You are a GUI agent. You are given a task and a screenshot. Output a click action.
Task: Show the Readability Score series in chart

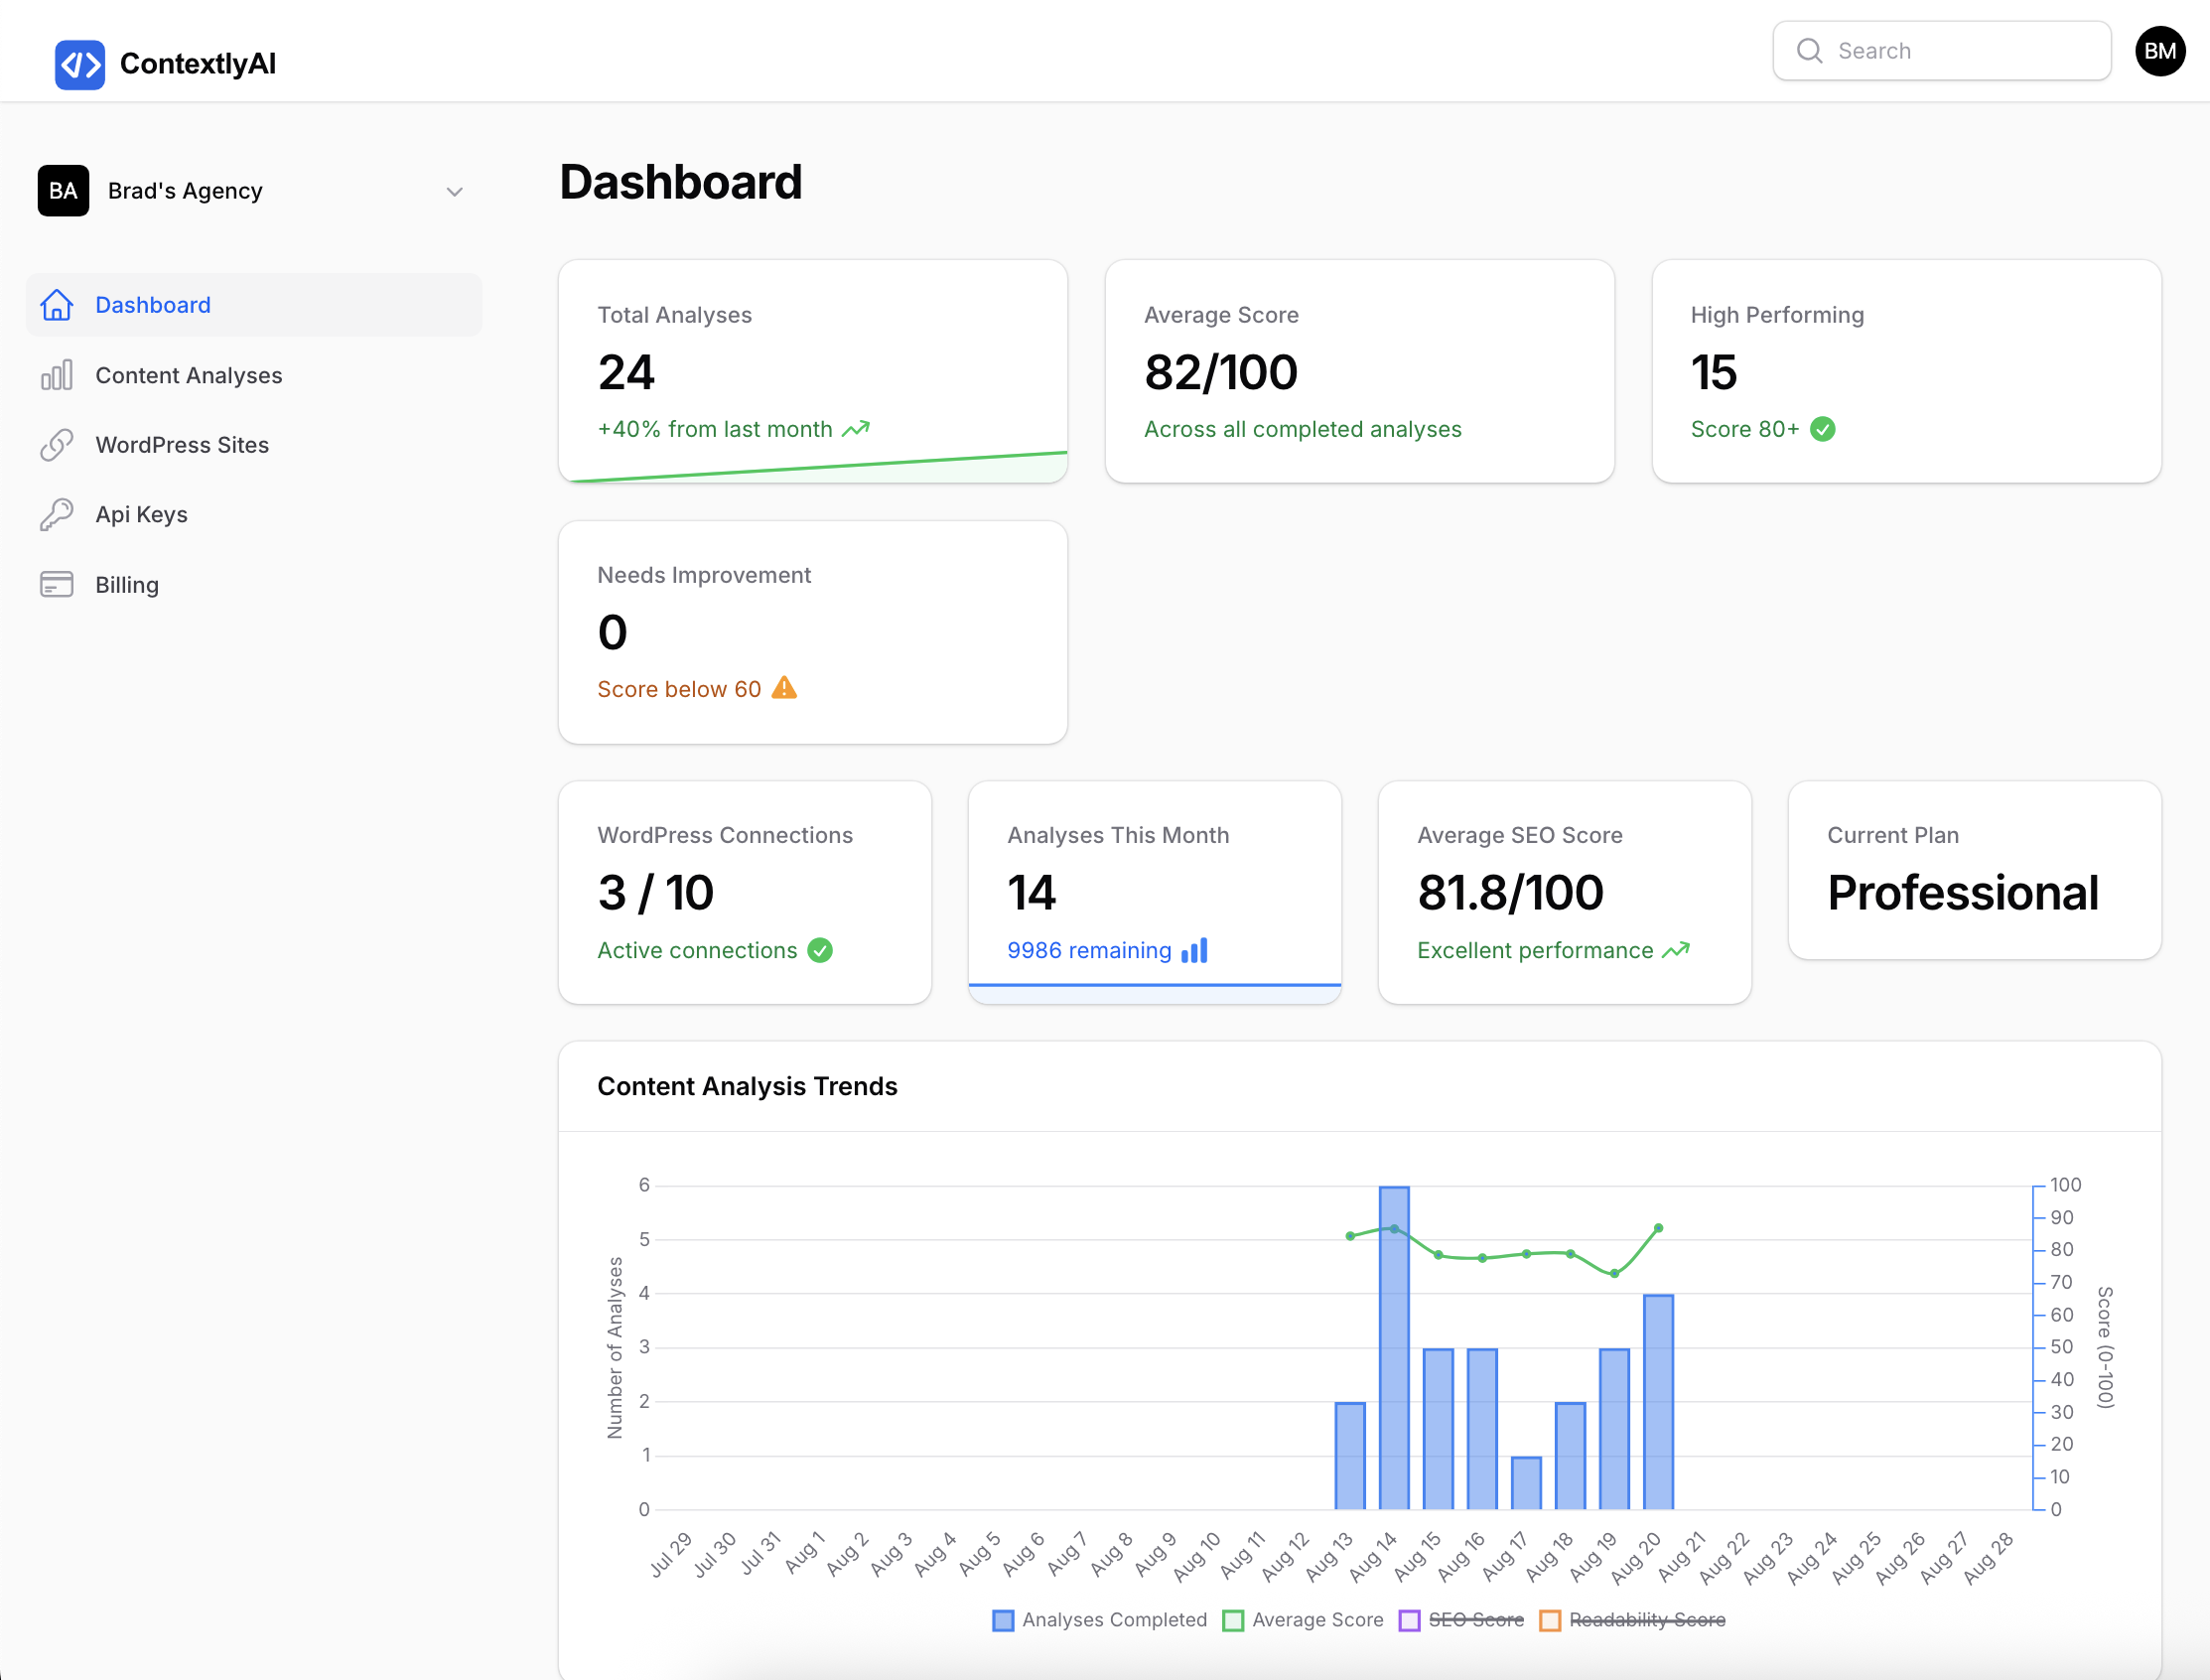coord(1634,1620)
